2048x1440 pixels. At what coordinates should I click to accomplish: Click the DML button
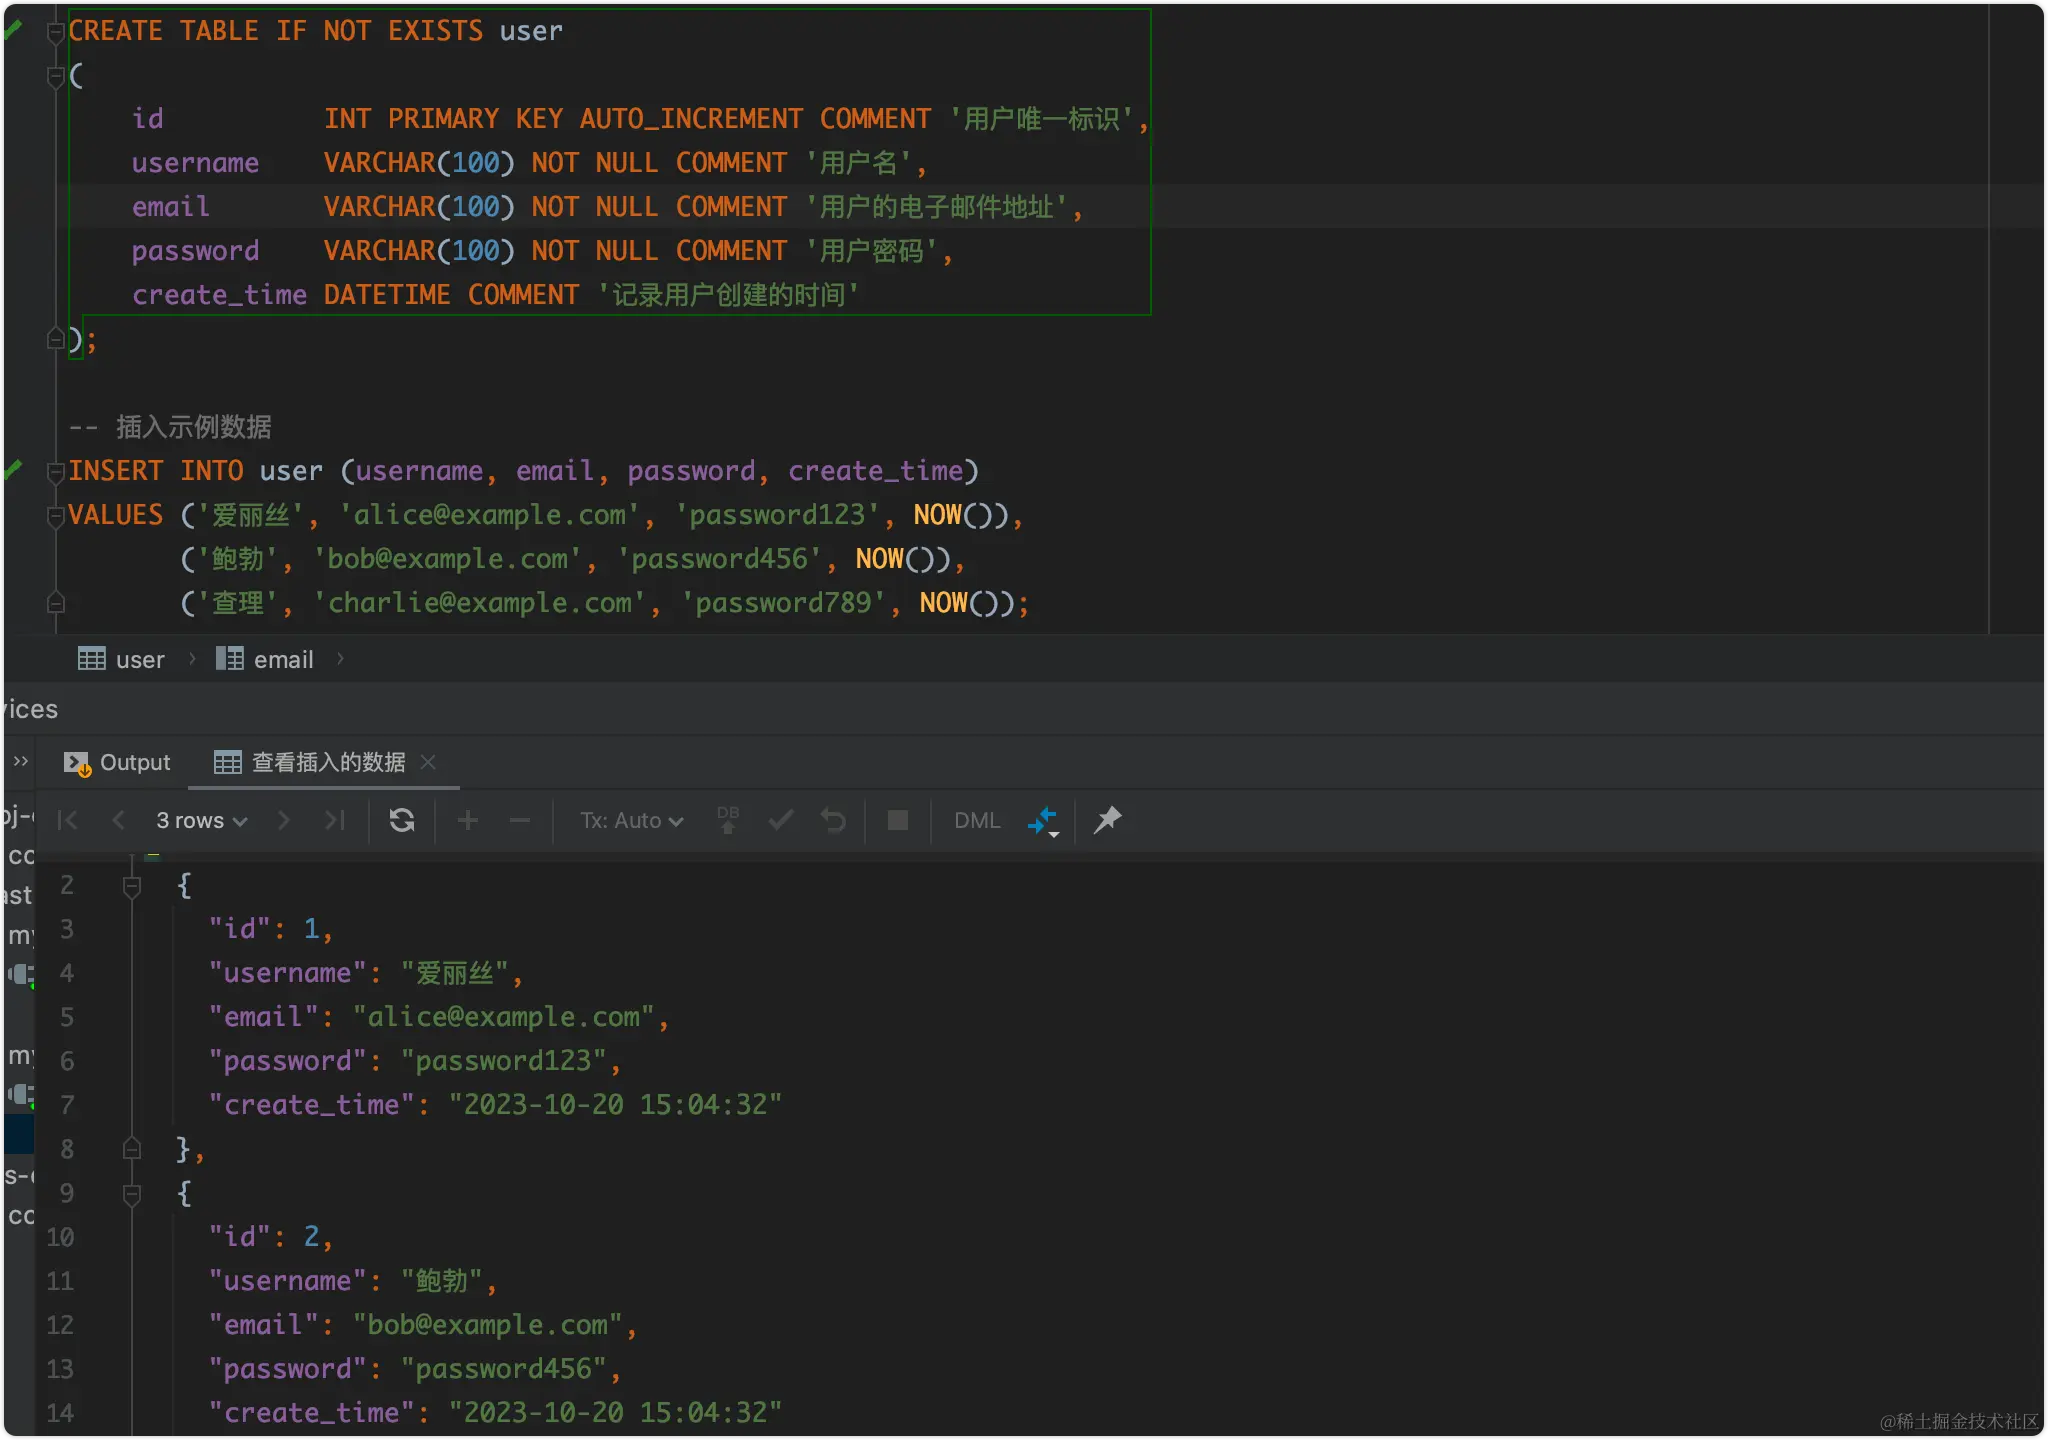(x=976, y=820)
